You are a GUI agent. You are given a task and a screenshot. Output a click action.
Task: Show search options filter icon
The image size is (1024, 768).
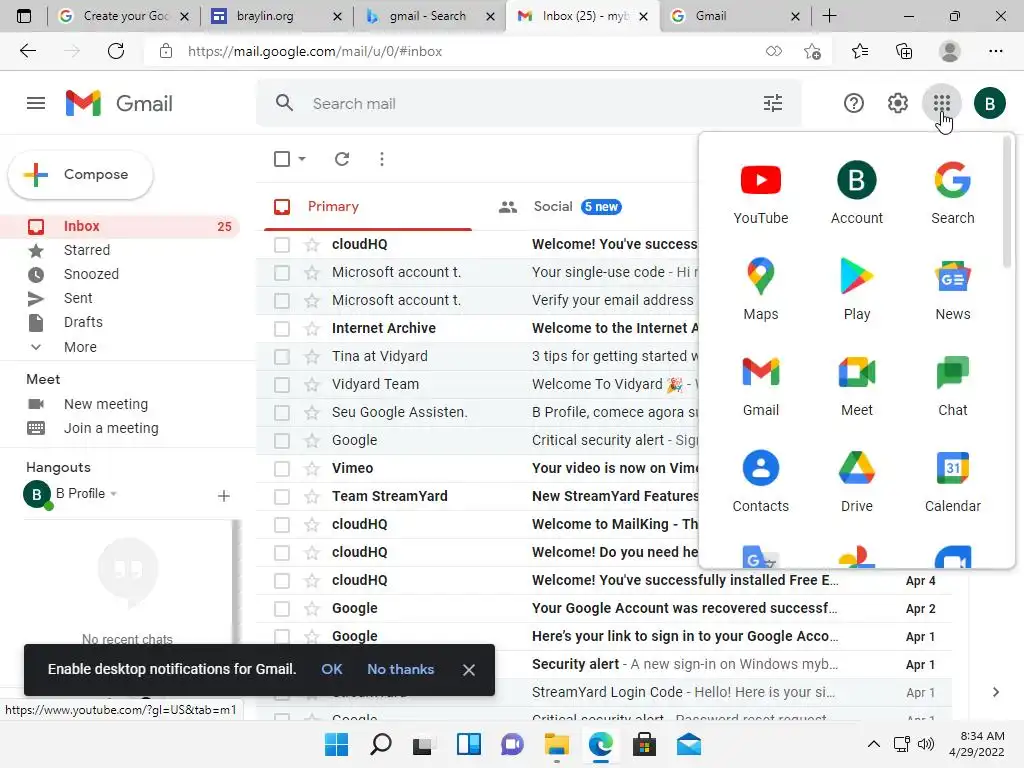tap(773, 103)
